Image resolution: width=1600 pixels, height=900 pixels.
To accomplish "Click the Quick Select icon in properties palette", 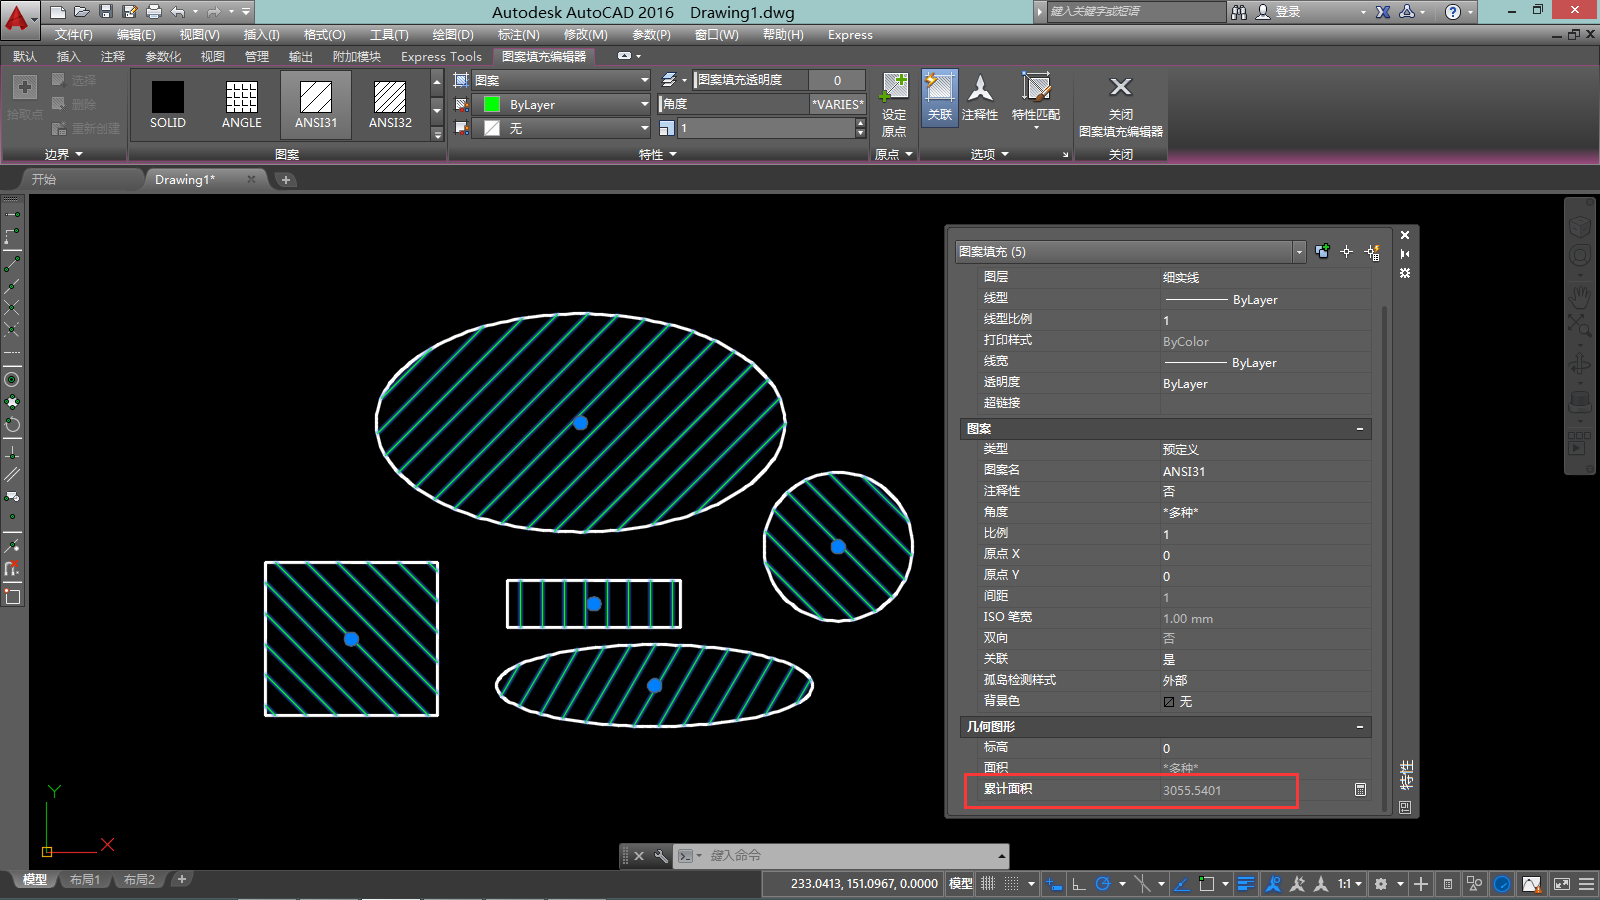I will click(x=1372, y=252).
